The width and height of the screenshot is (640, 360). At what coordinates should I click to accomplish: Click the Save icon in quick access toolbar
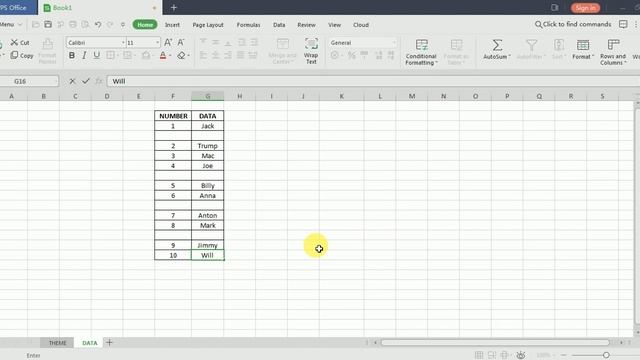[x=48, y=24]
